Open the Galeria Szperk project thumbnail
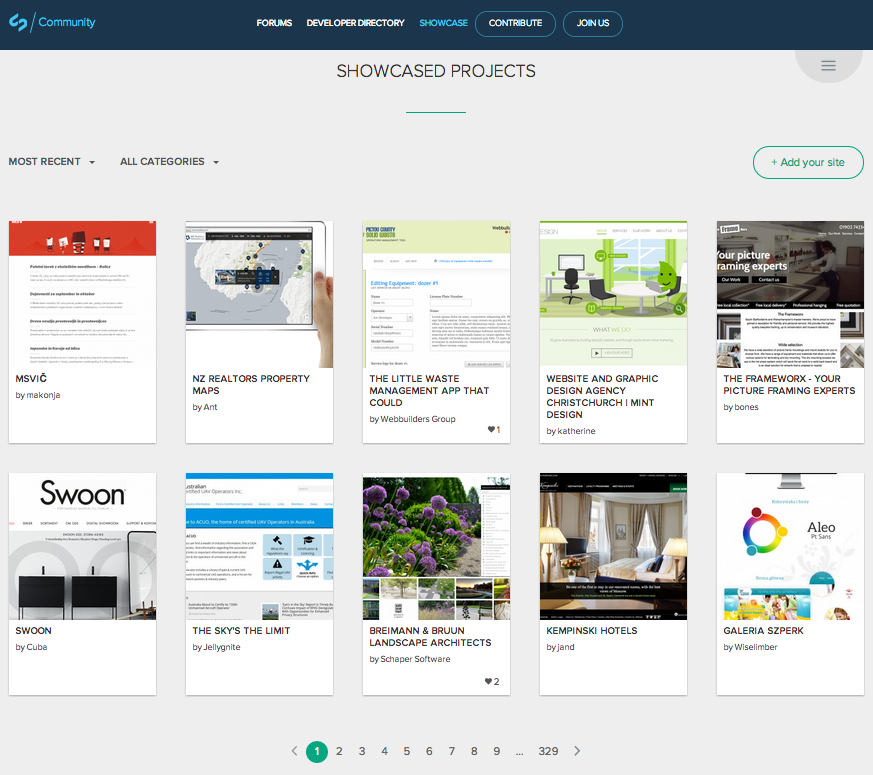Image resolution: width=873 pixels, height=775 pixels. pyautogui.click(x=790, y=546)
